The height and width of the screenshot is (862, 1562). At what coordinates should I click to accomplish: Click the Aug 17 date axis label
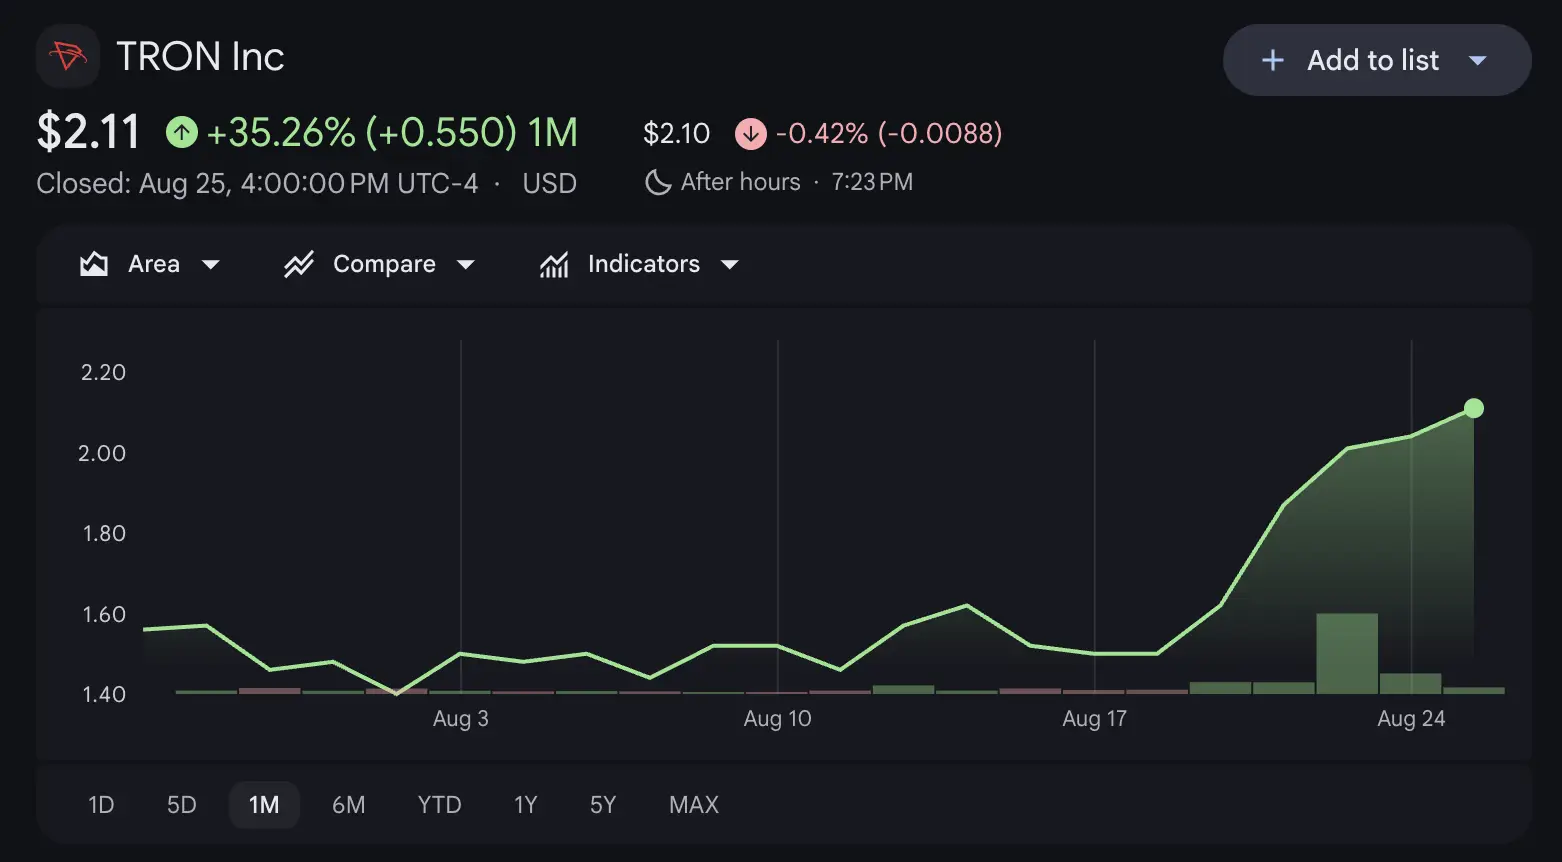click(x=1095, y=719)
